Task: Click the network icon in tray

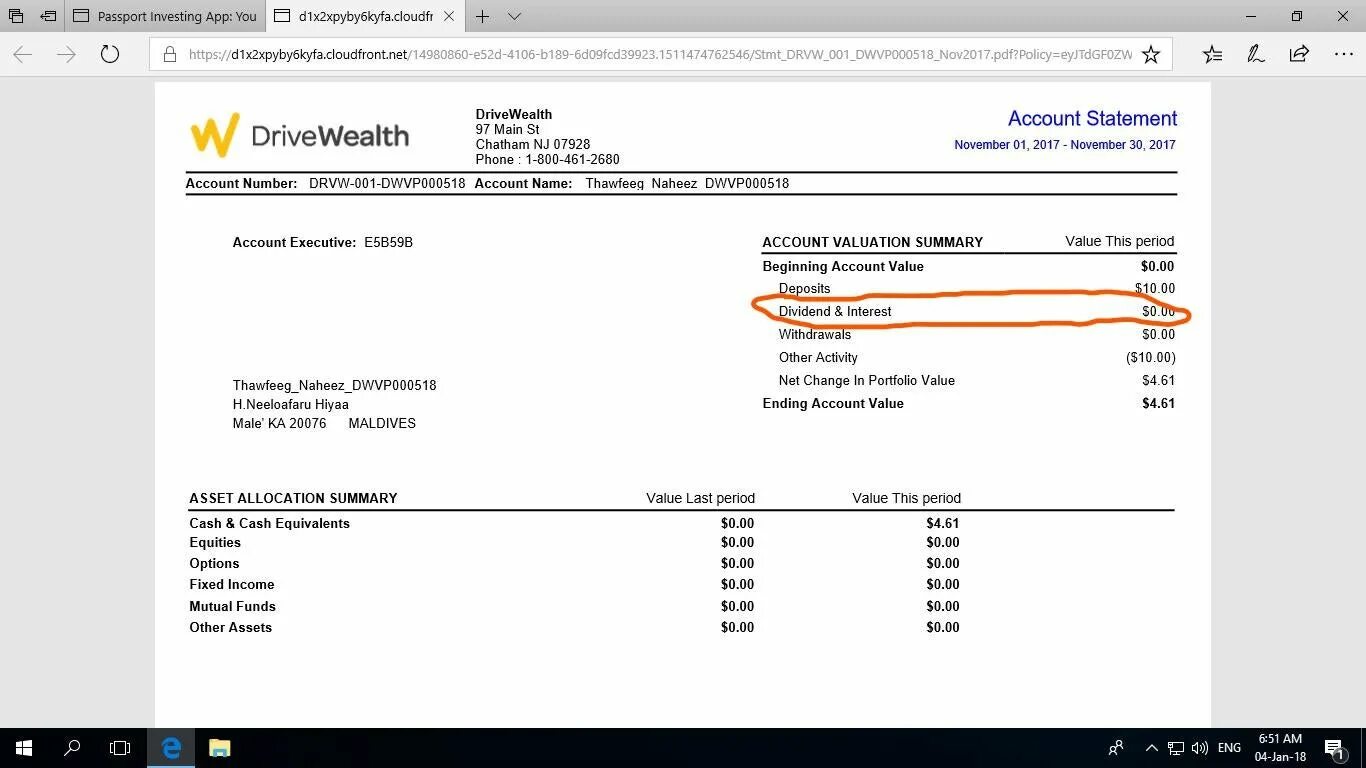Action: point(1176,748)
